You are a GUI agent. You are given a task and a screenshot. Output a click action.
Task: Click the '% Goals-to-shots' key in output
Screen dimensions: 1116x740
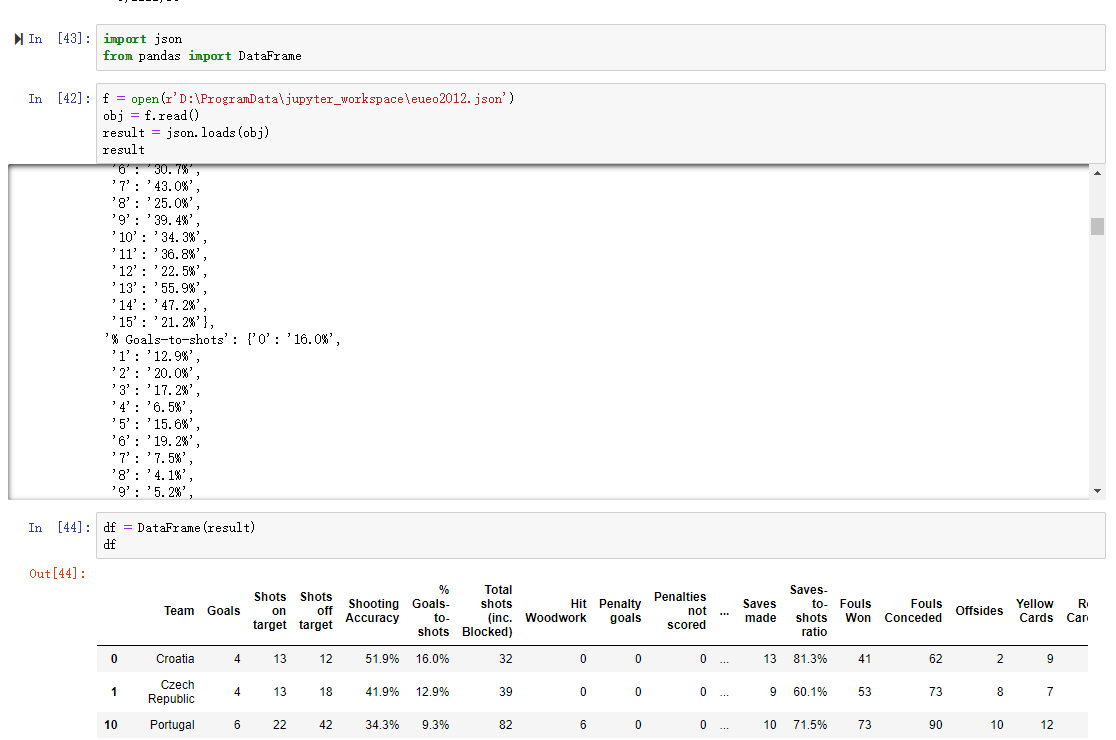point(167,340)
